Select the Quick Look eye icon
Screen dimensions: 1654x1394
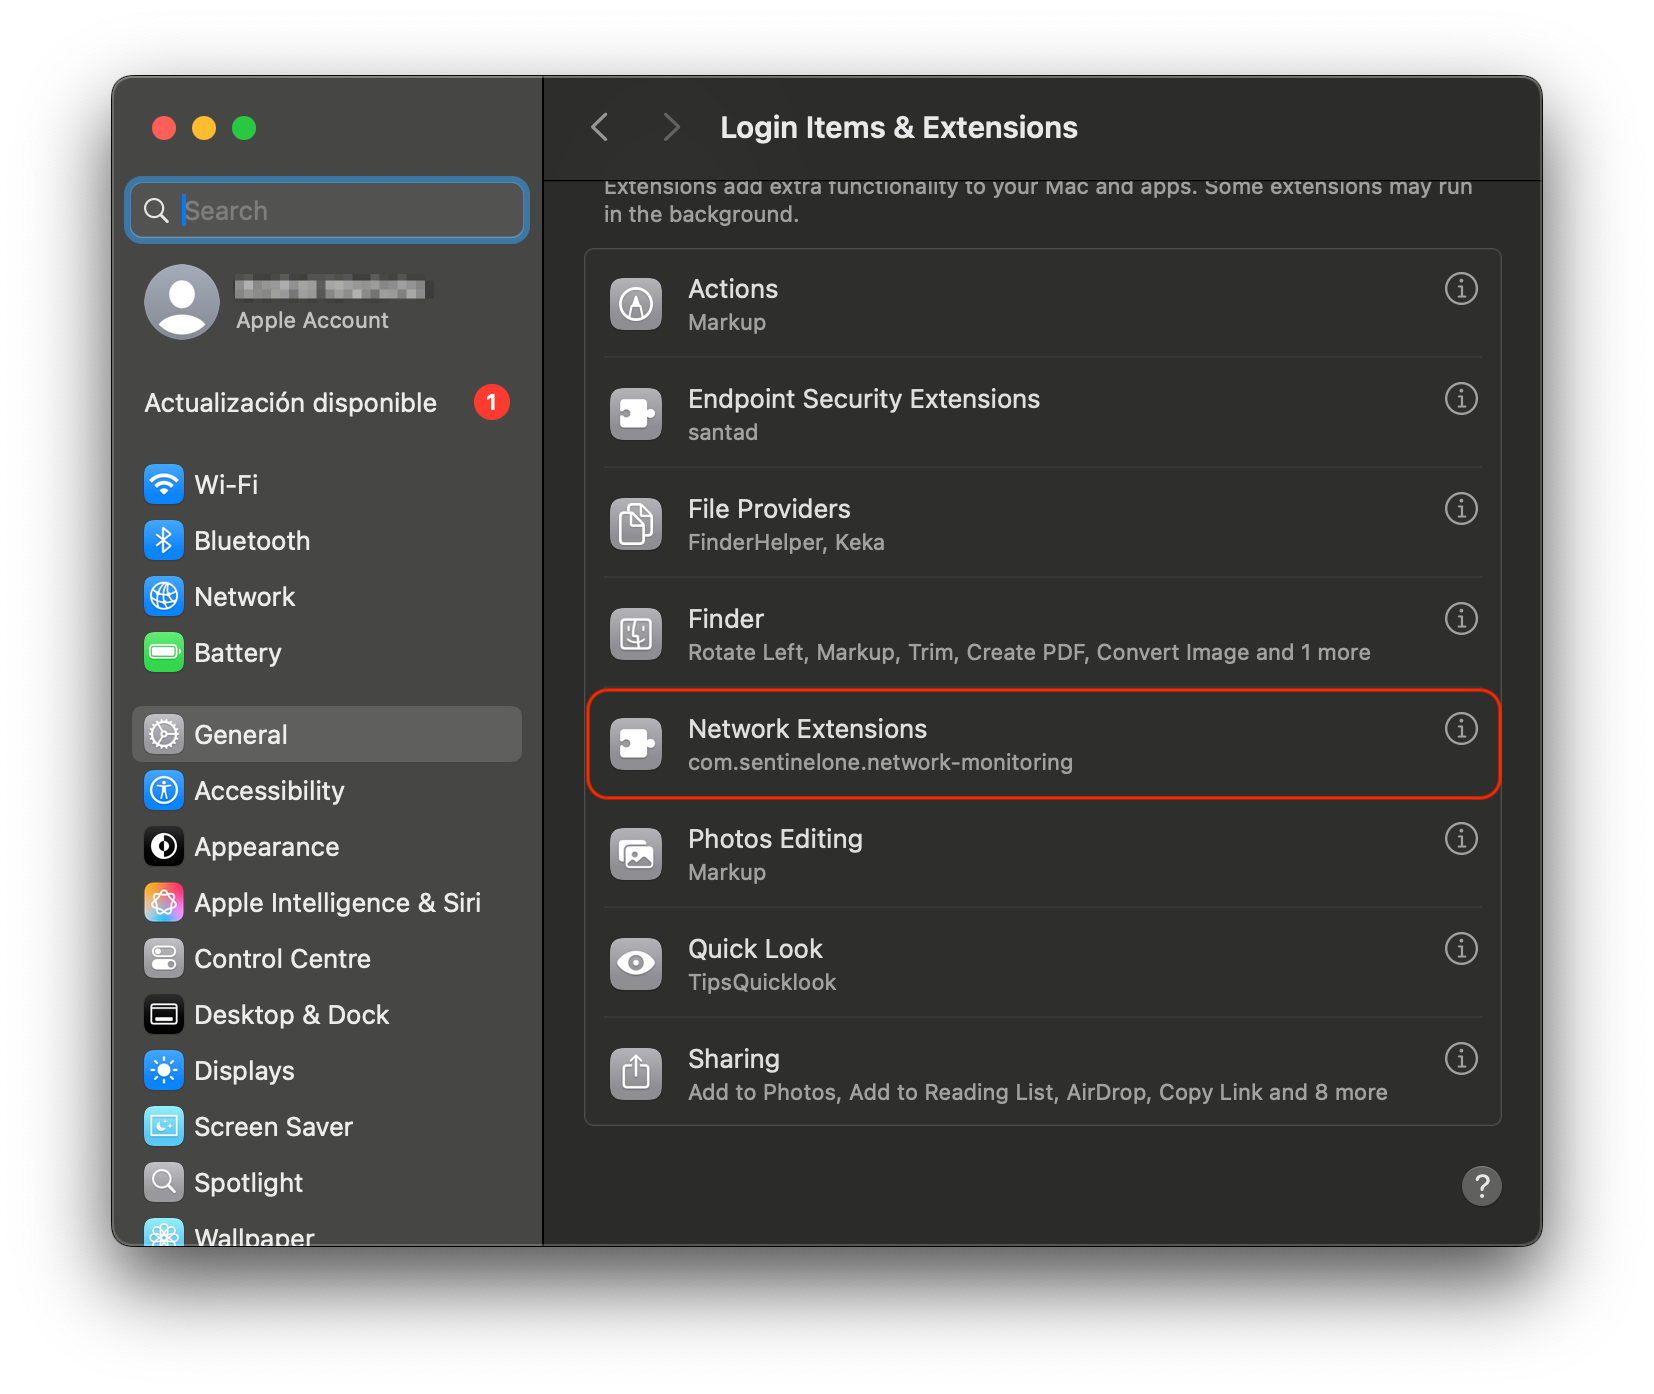[635, 963]
